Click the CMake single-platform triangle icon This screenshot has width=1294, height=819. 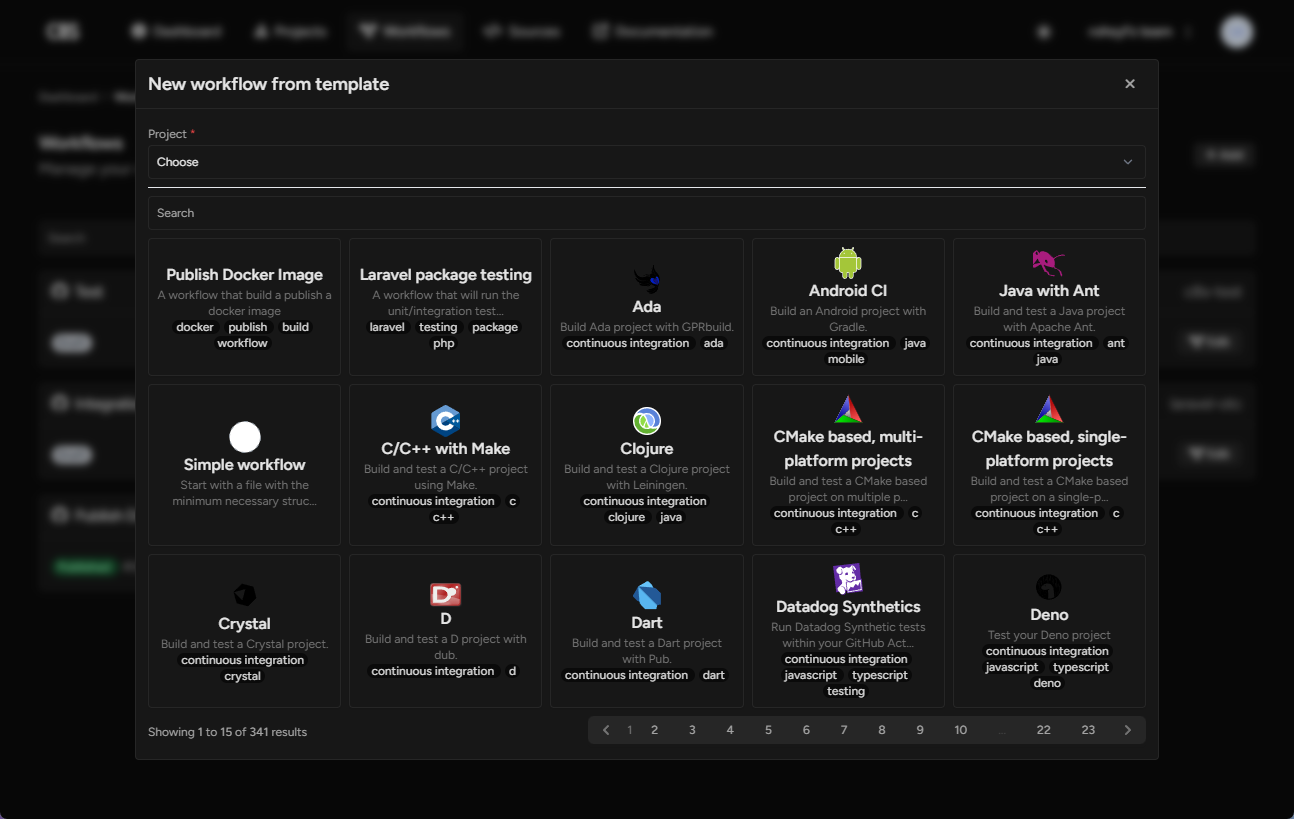pyautogui.click(x=1049, y=409)
